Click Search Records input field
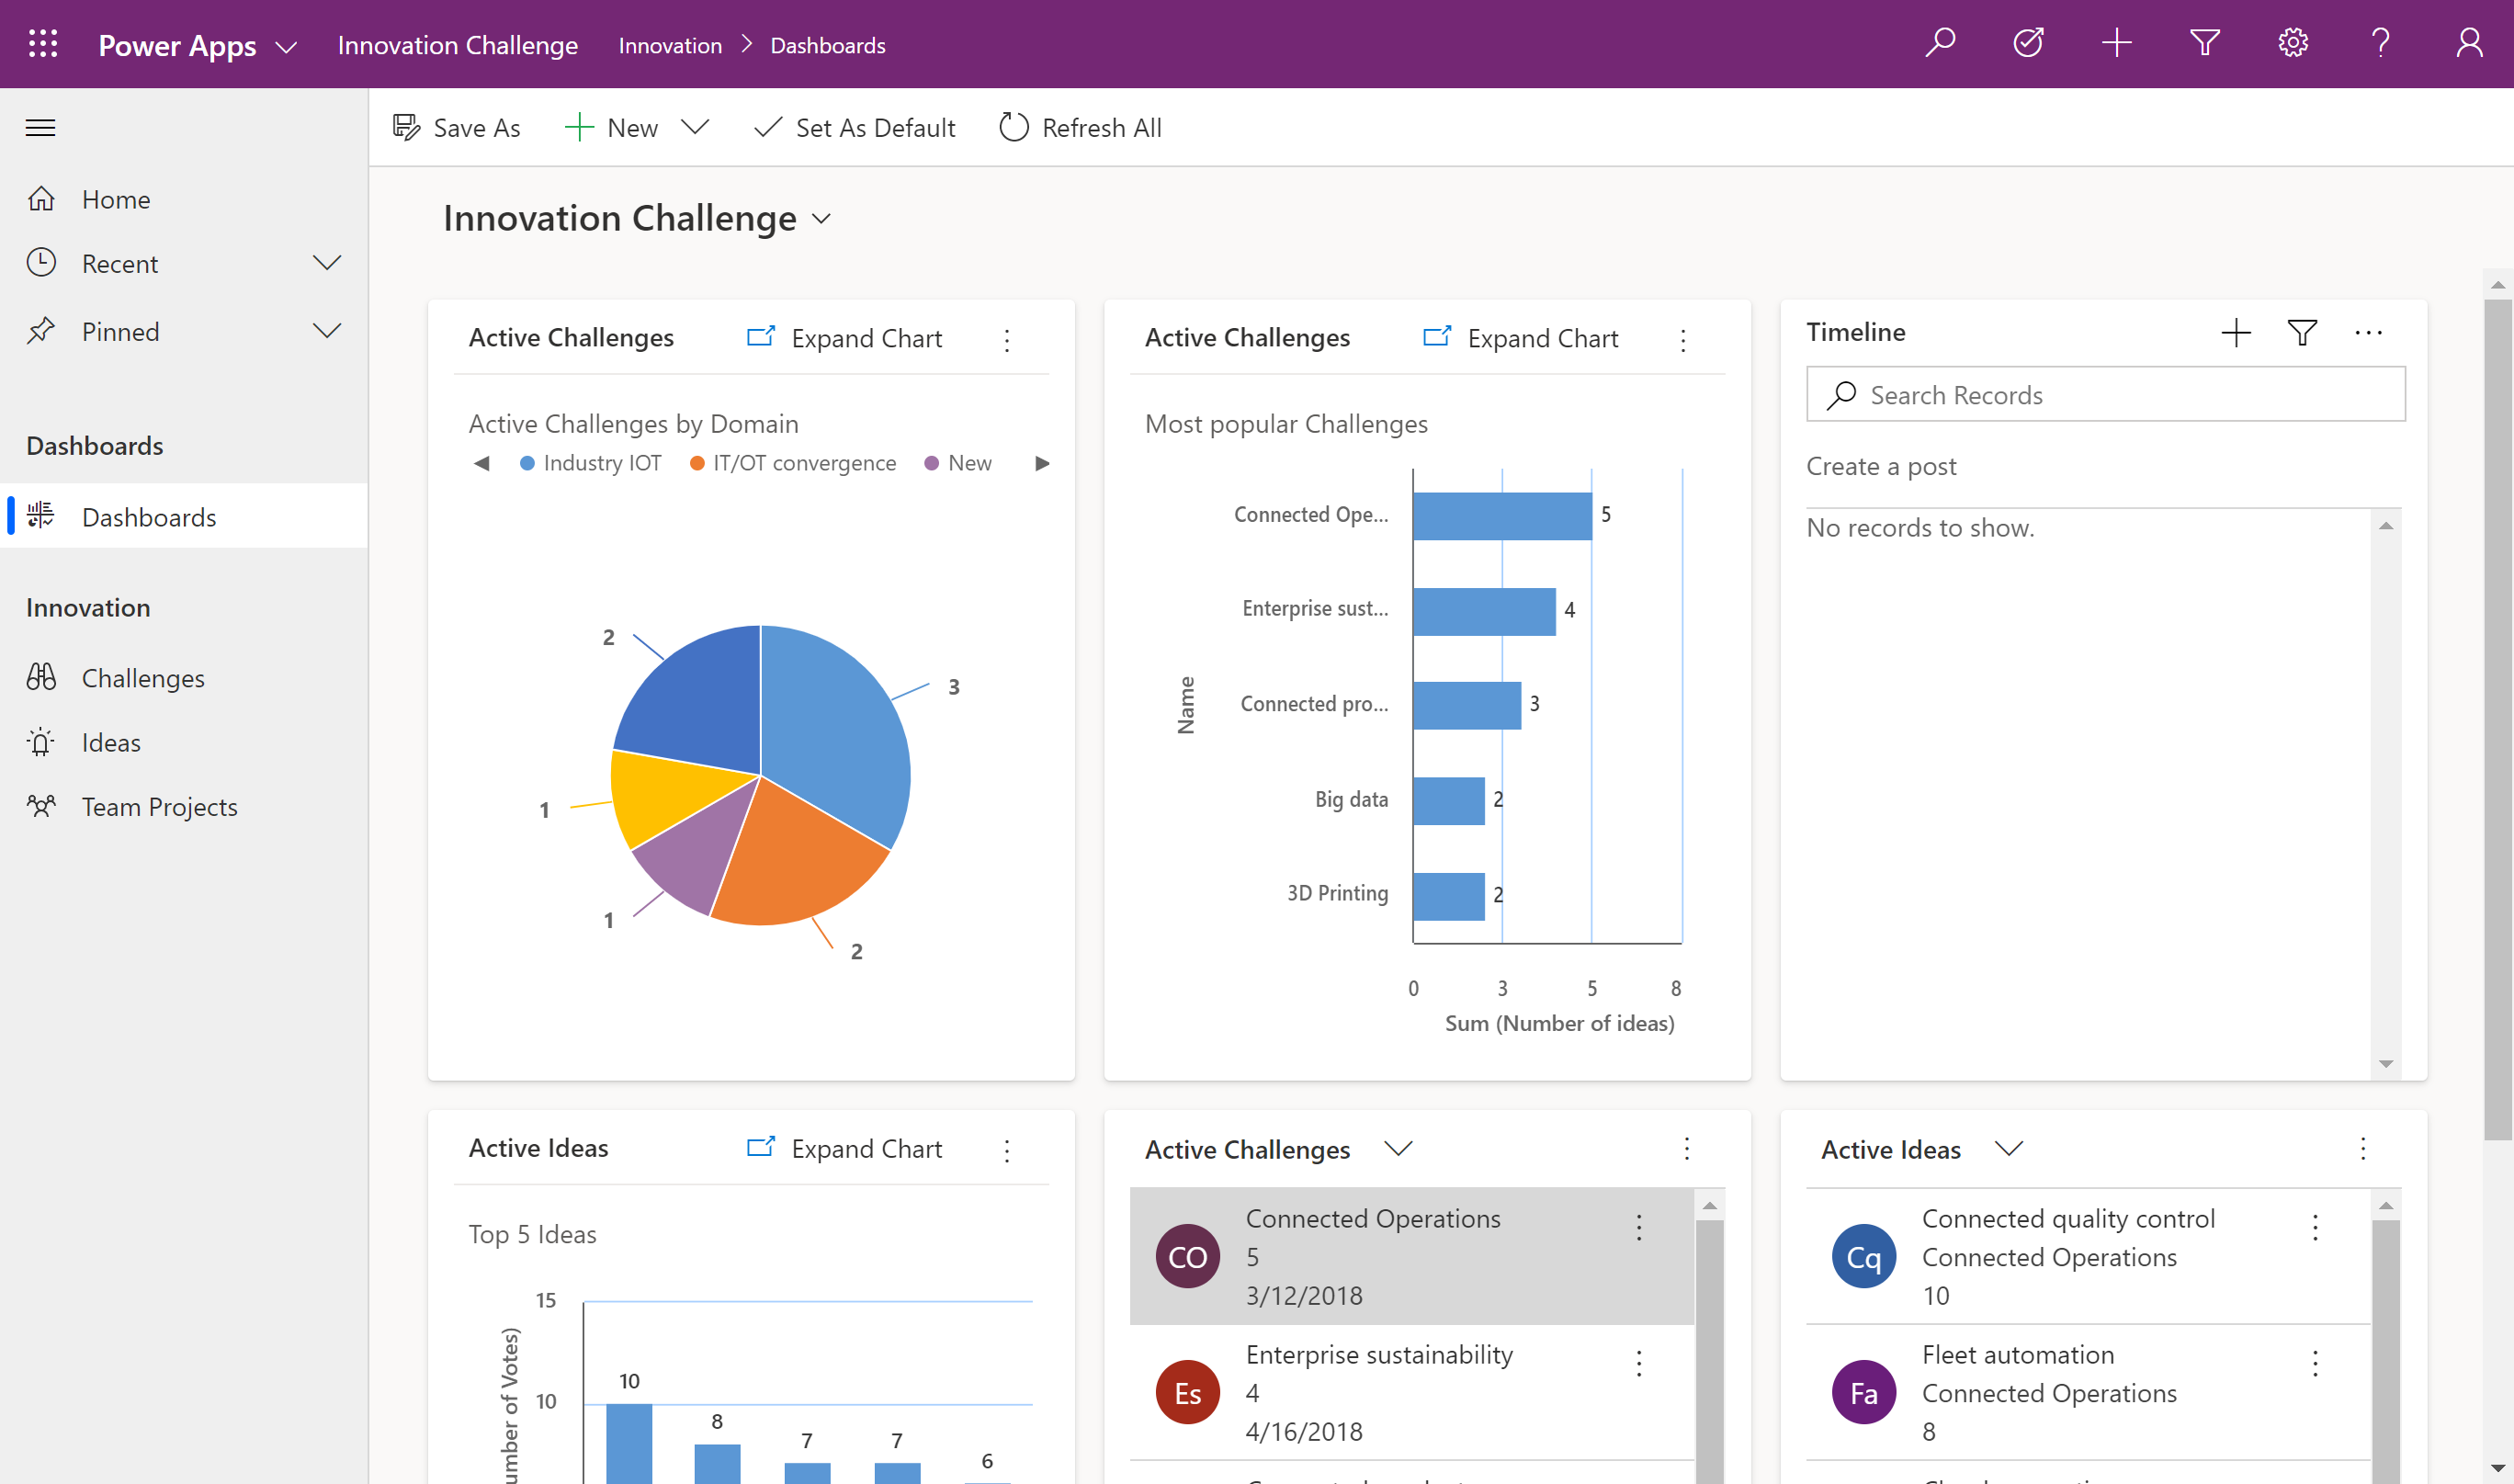Image resolution: width=2514 pixels, height=1484 pixels. [2106, 392]
